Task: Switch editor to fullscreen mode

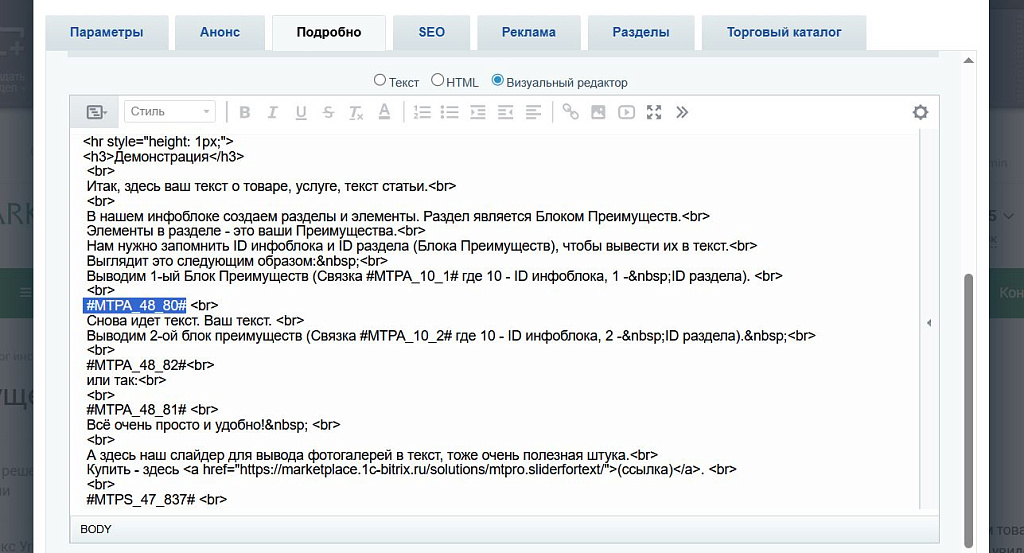Action: click(654, 112)
